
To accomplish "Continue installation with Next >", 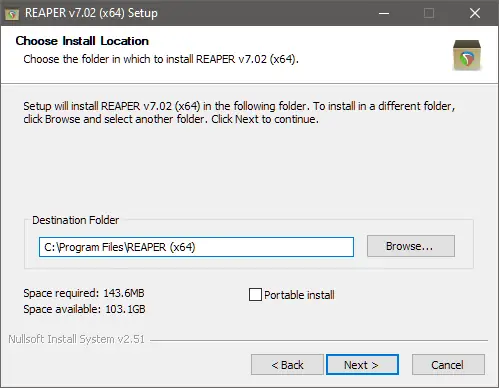I will pyautogui.click(x=362, y=365).
